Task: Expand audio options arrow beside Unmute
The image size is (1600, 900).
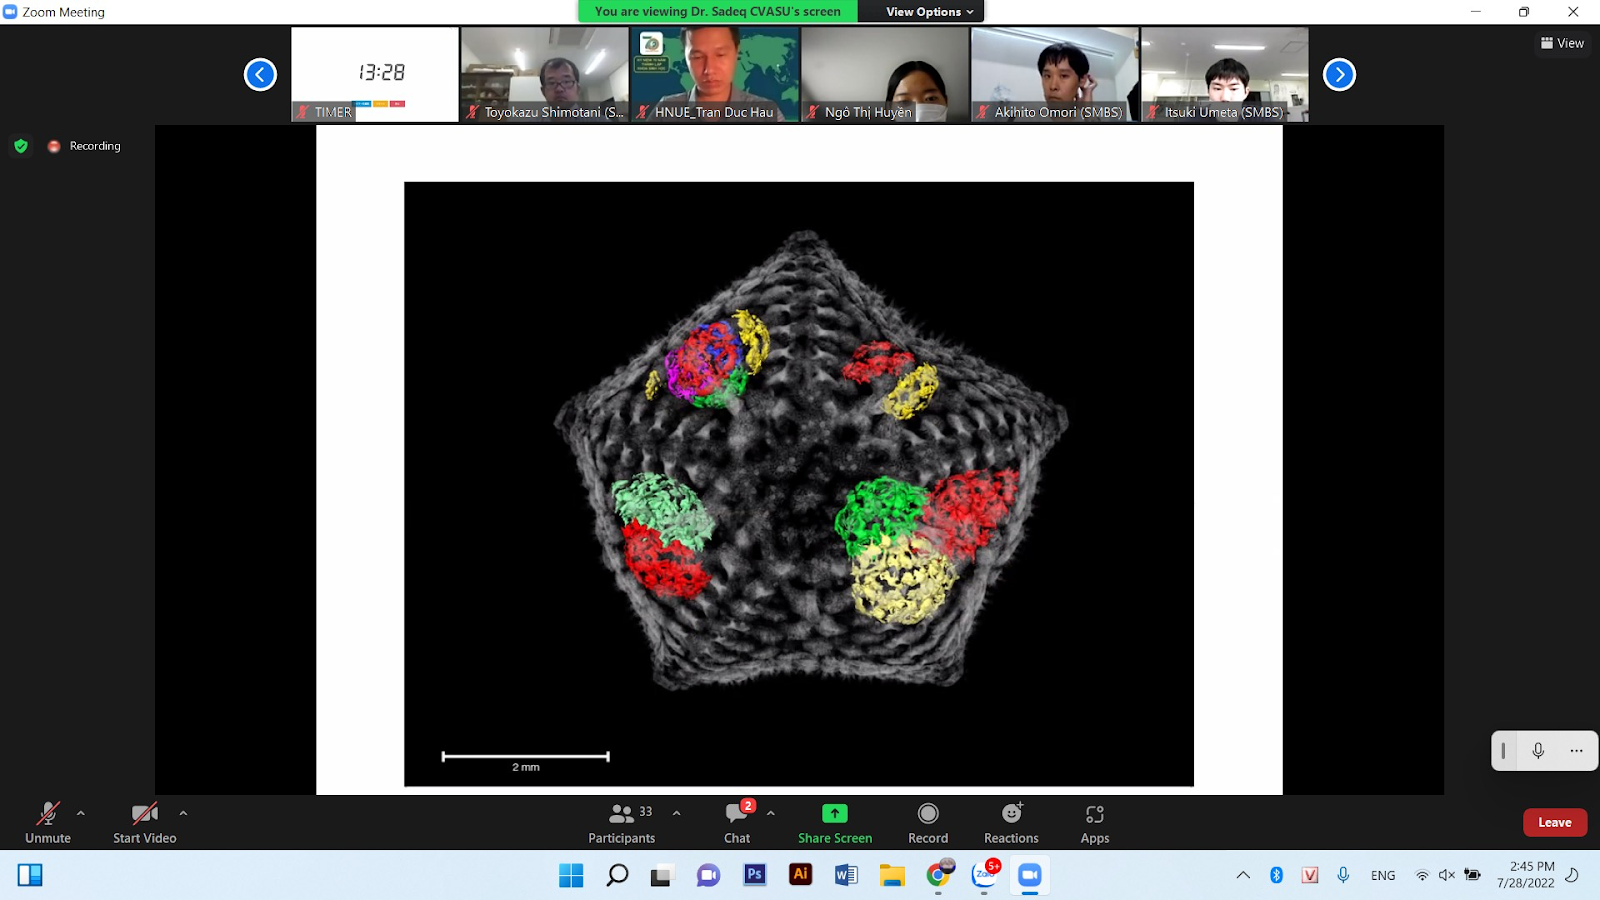Action: (81, 813)
